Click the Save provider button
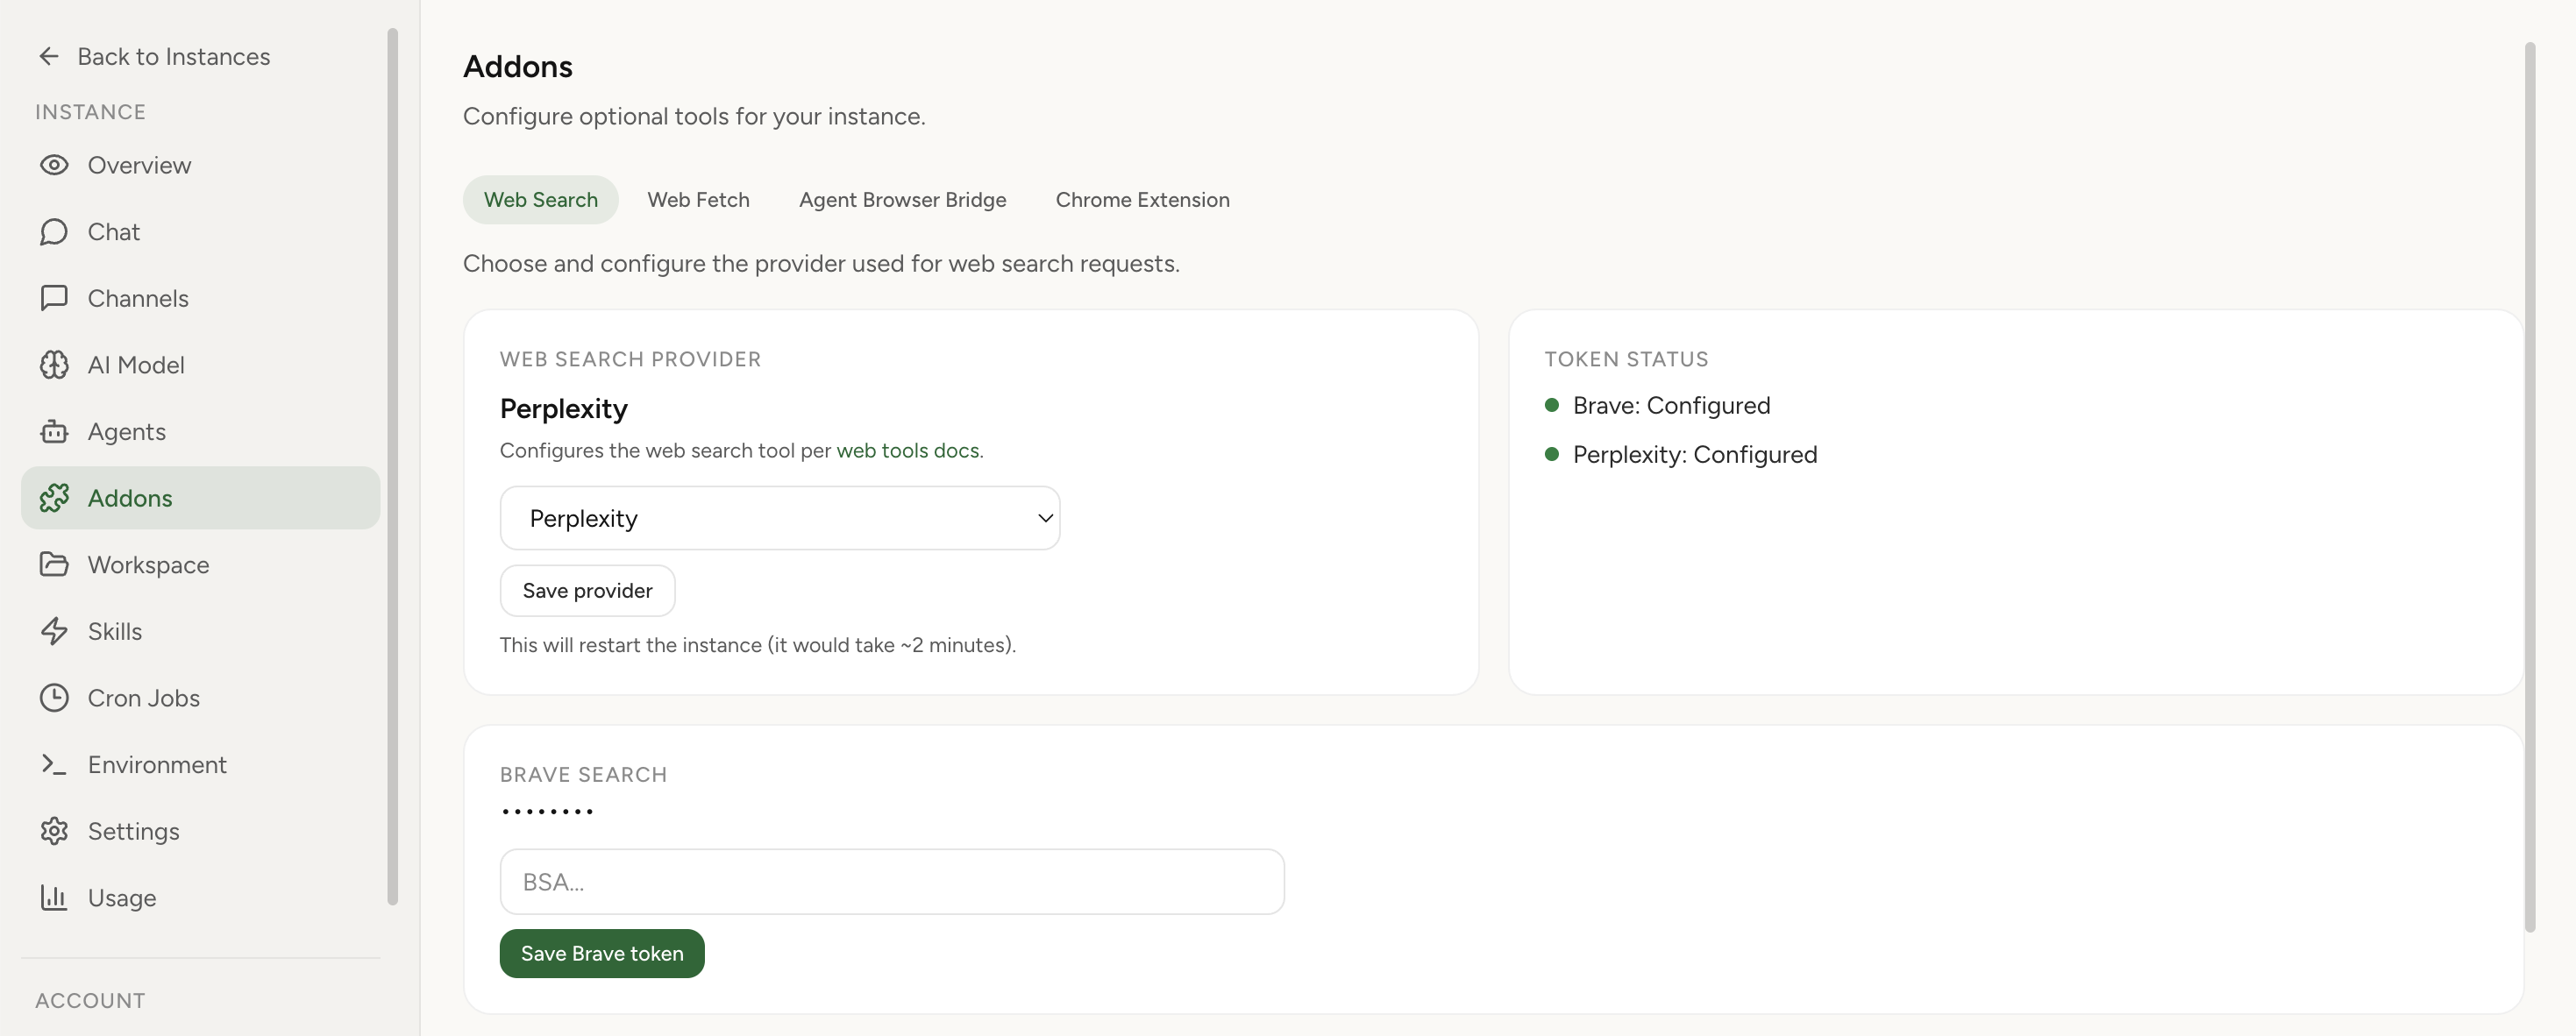This screenshot has width=2576, height=1036. click(587, 590)
